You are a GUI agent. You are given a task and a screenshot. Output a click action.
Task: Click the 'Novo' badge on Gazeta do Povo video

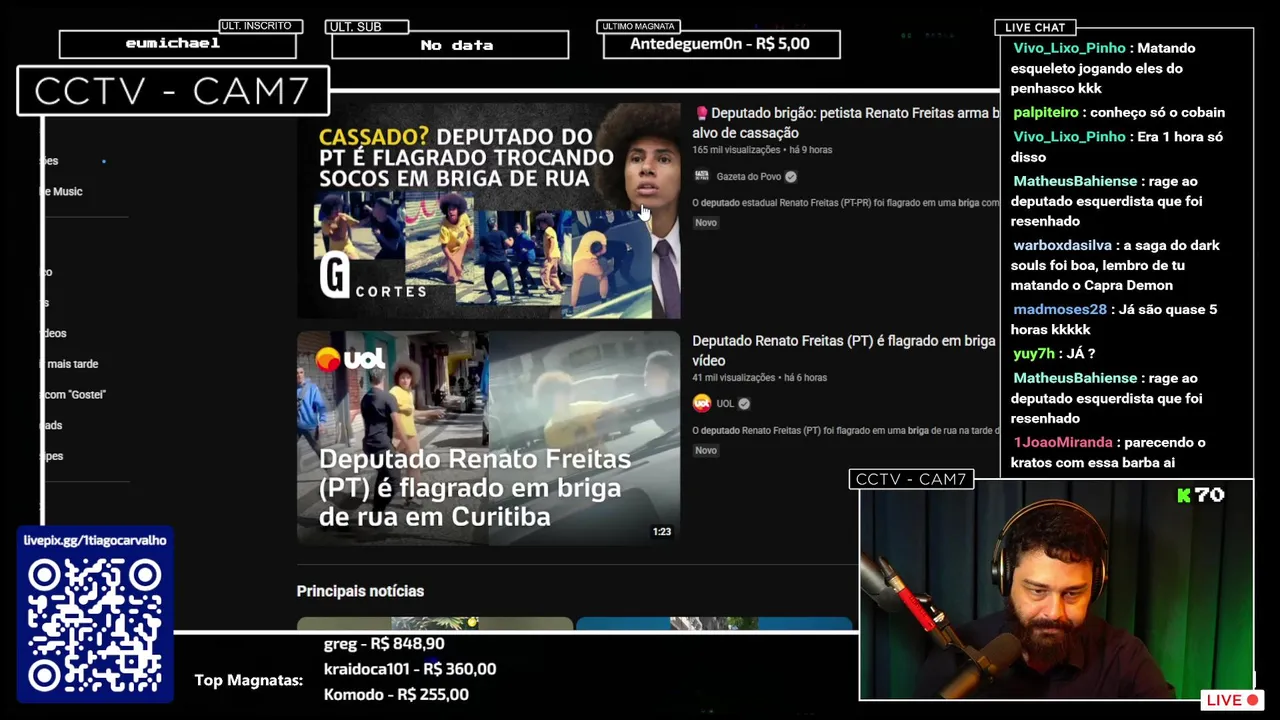[x=706, y=222]
